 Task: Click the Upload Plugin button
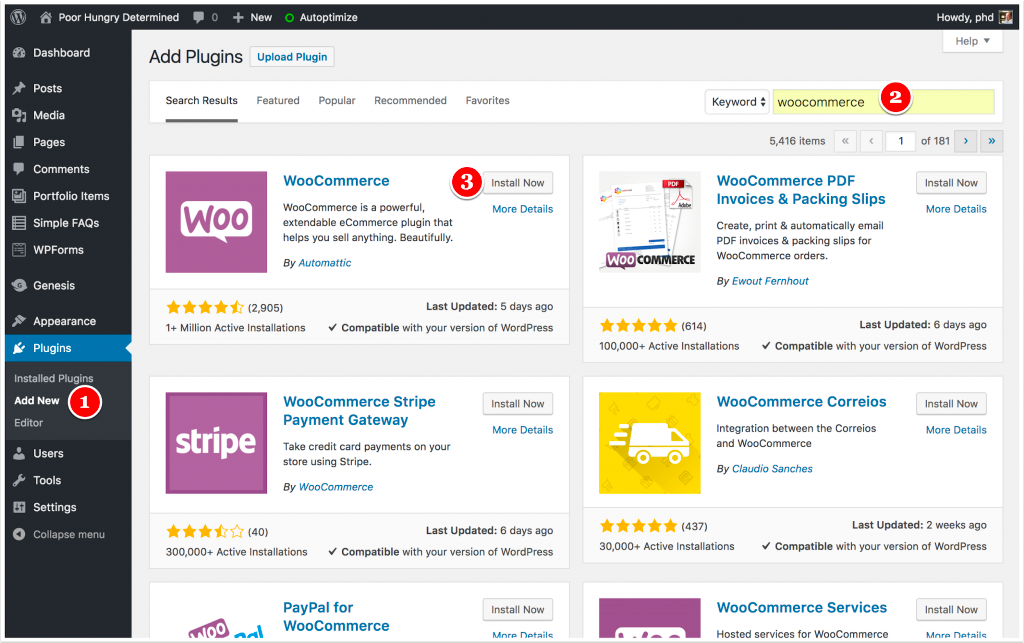(291, 57)
